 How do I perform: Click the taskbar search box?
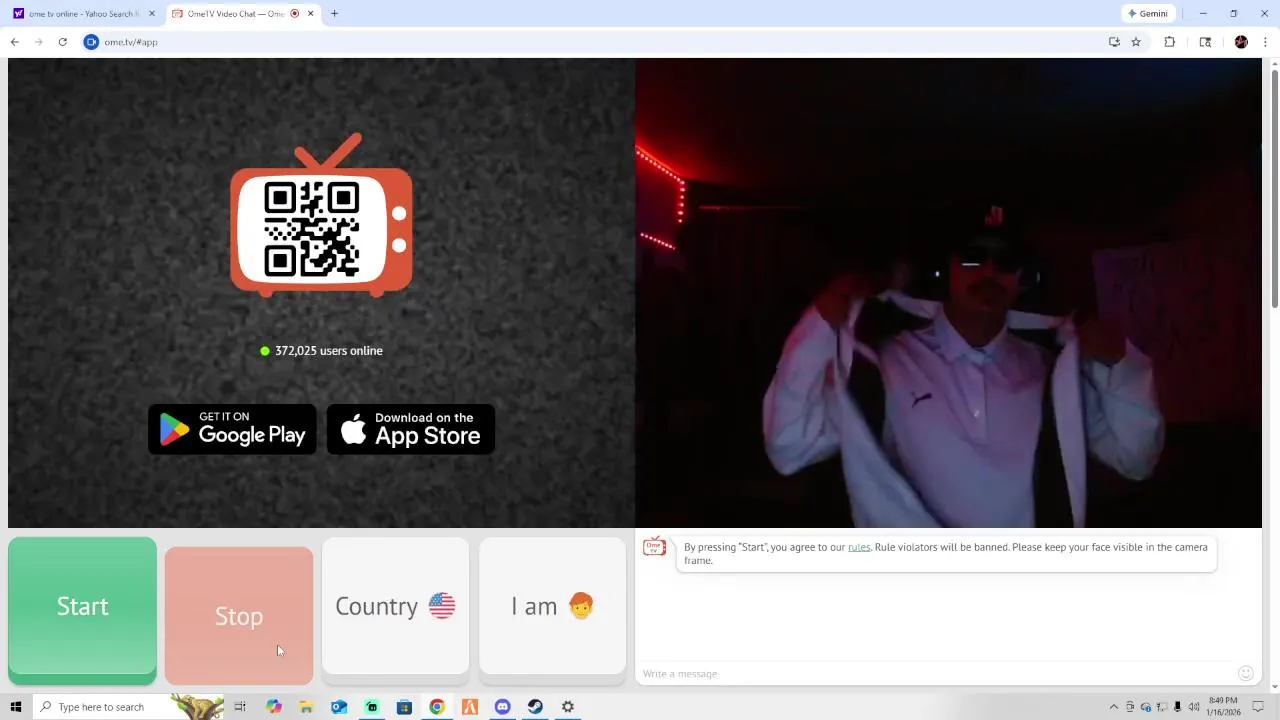click(128, 707)
